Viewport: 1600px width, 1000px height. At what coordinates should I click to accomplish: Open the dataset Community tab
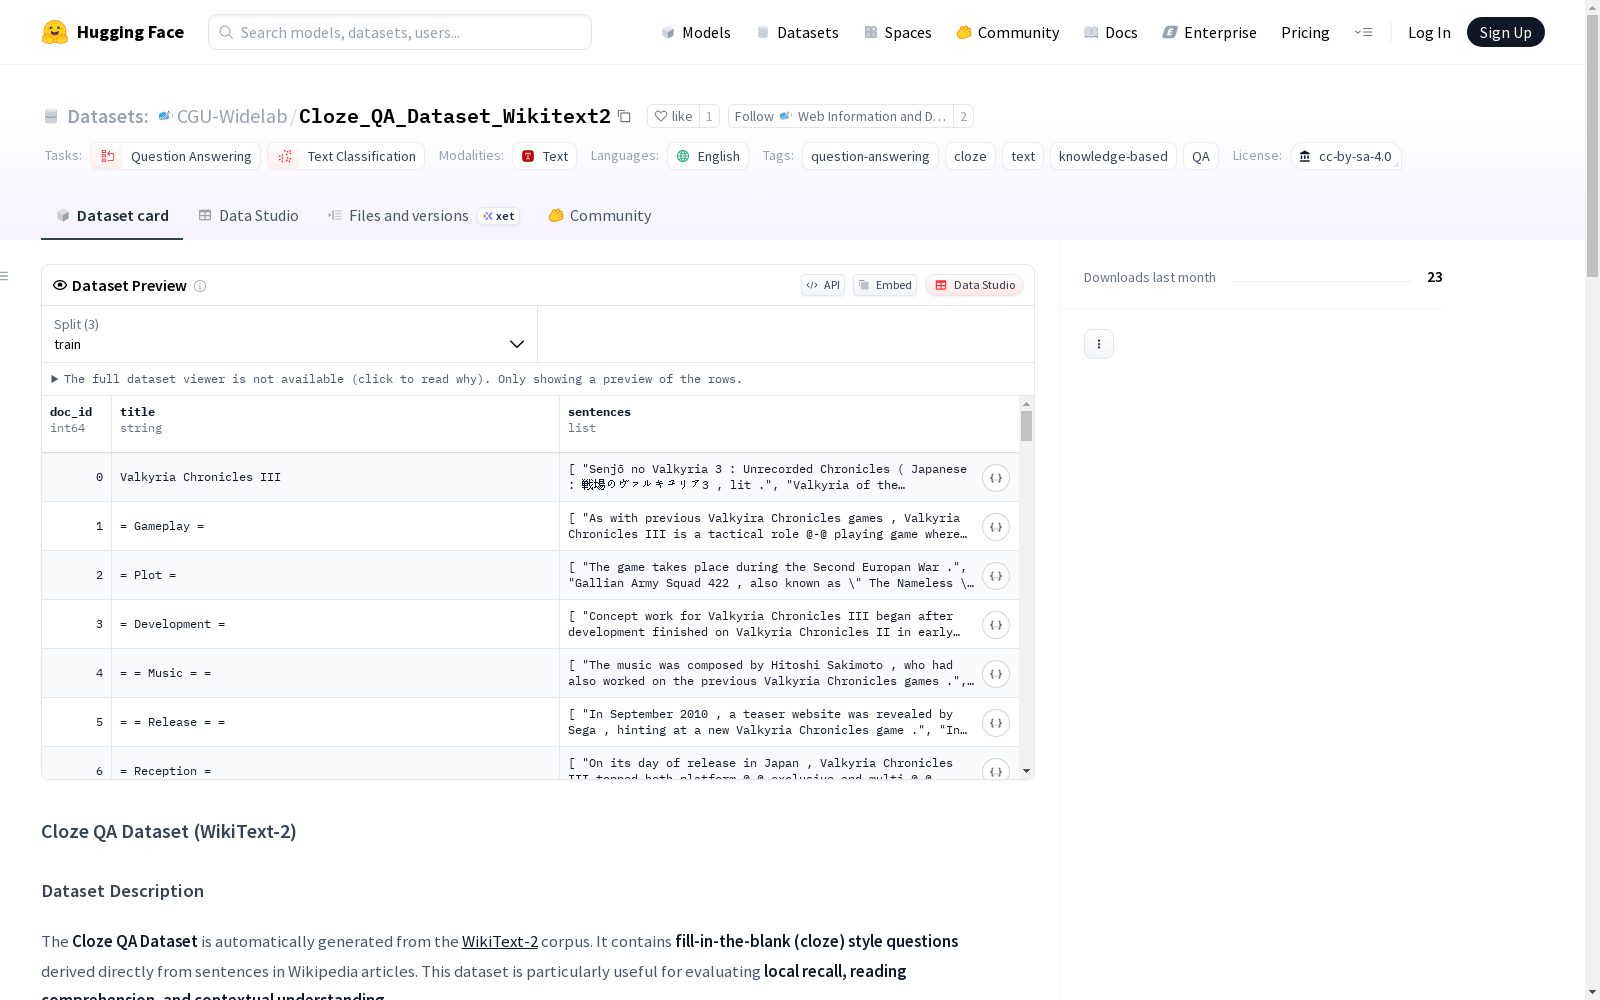pos(600,216)
